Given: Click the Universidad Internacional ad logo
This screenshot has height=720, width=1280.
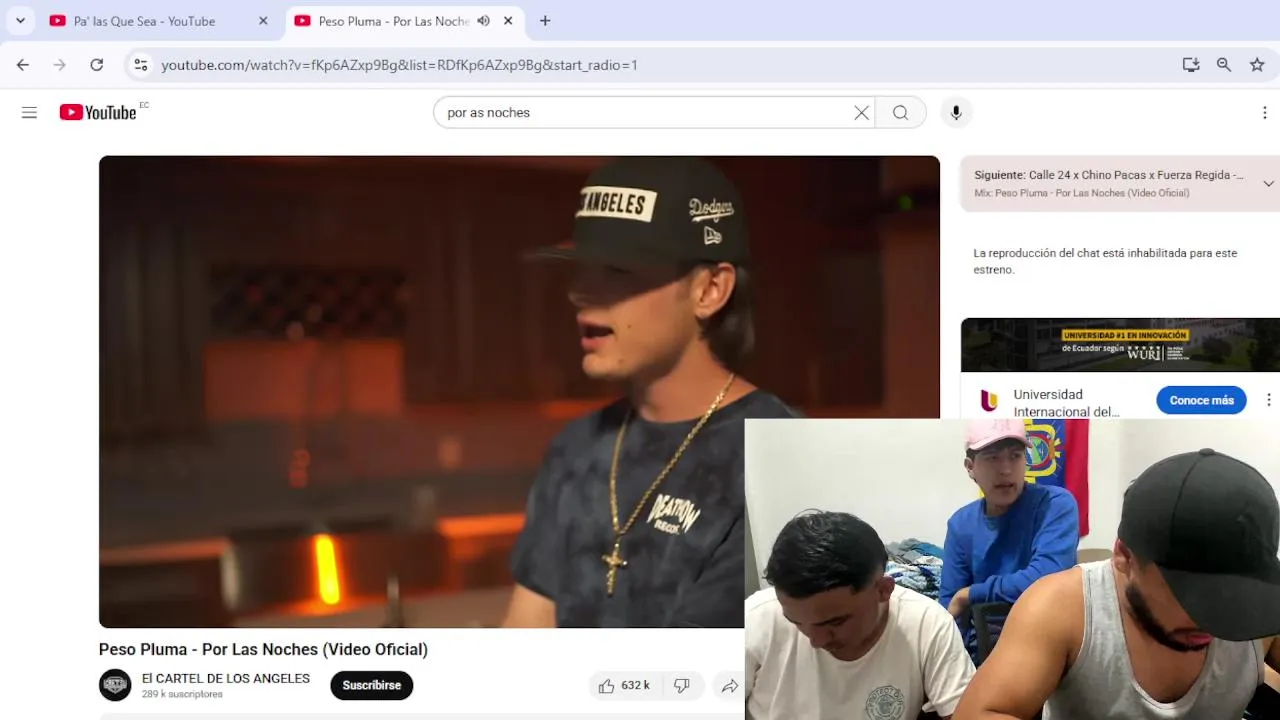Looking at the screenshot, I should [x=989, y=401].
